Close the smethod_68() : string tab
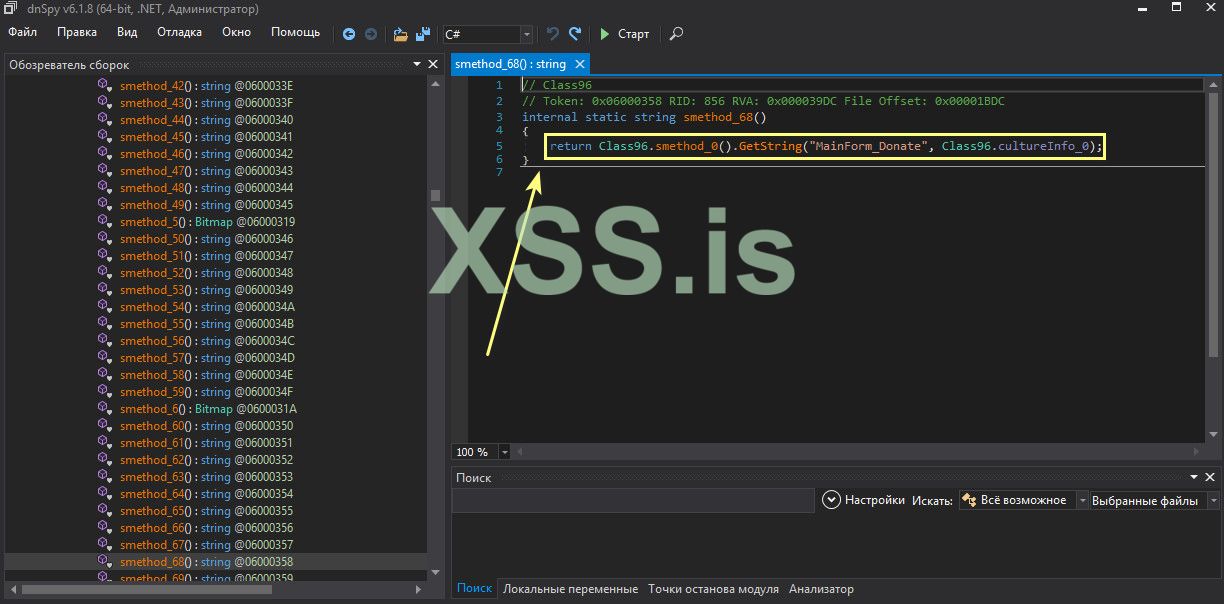 580,64
